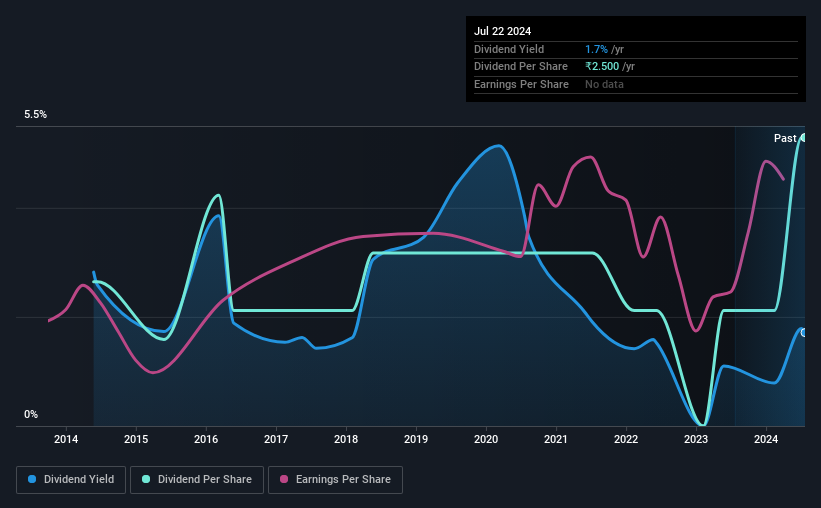Click the 'Past' label on chart
Viewport: 821px width, 508px height.
point(785,138)
